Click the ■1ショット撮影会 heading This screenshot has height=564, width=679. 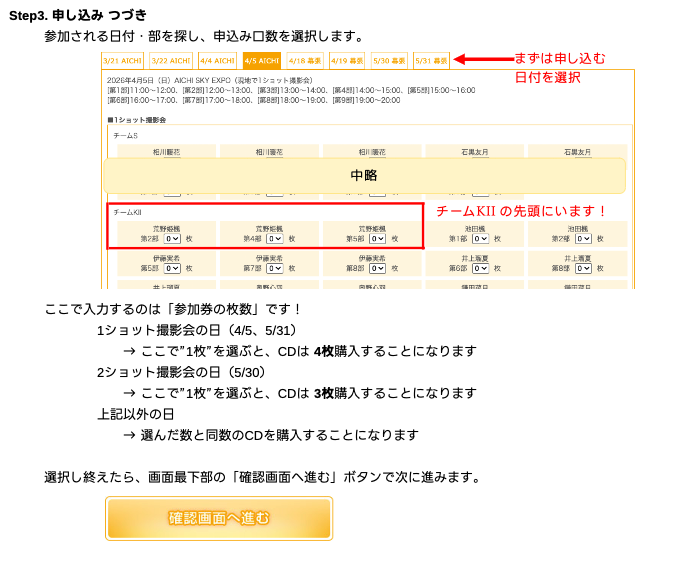(x=136, y=120)
